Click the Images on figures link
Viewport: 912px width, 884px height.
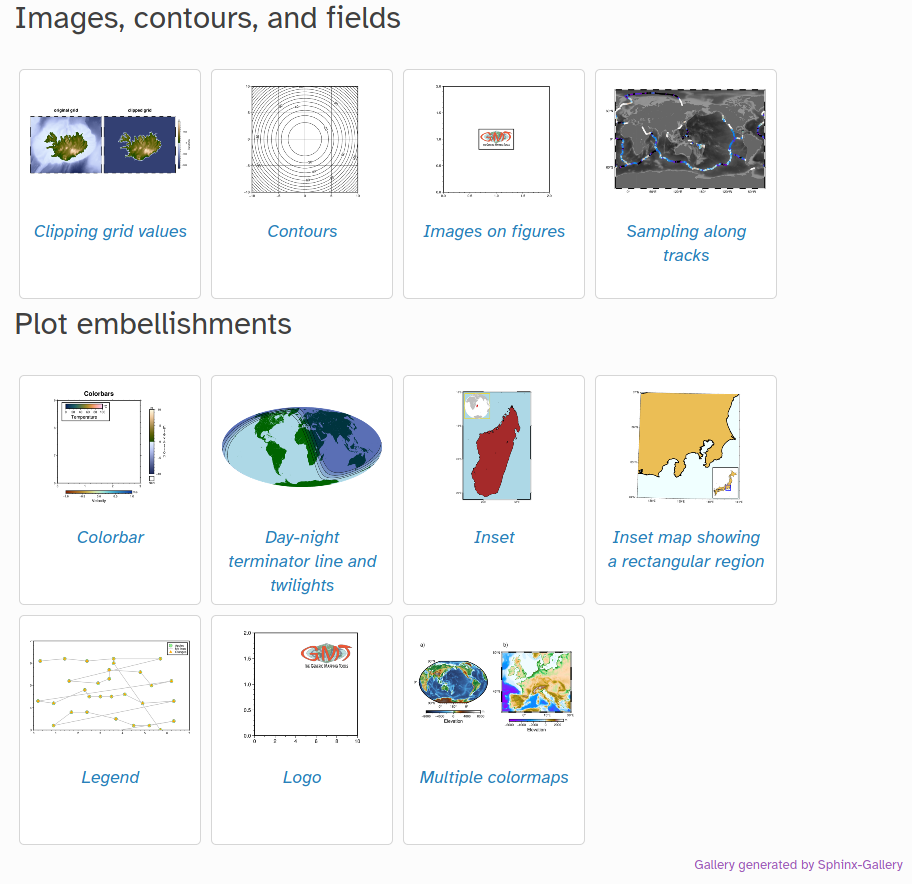494,231
